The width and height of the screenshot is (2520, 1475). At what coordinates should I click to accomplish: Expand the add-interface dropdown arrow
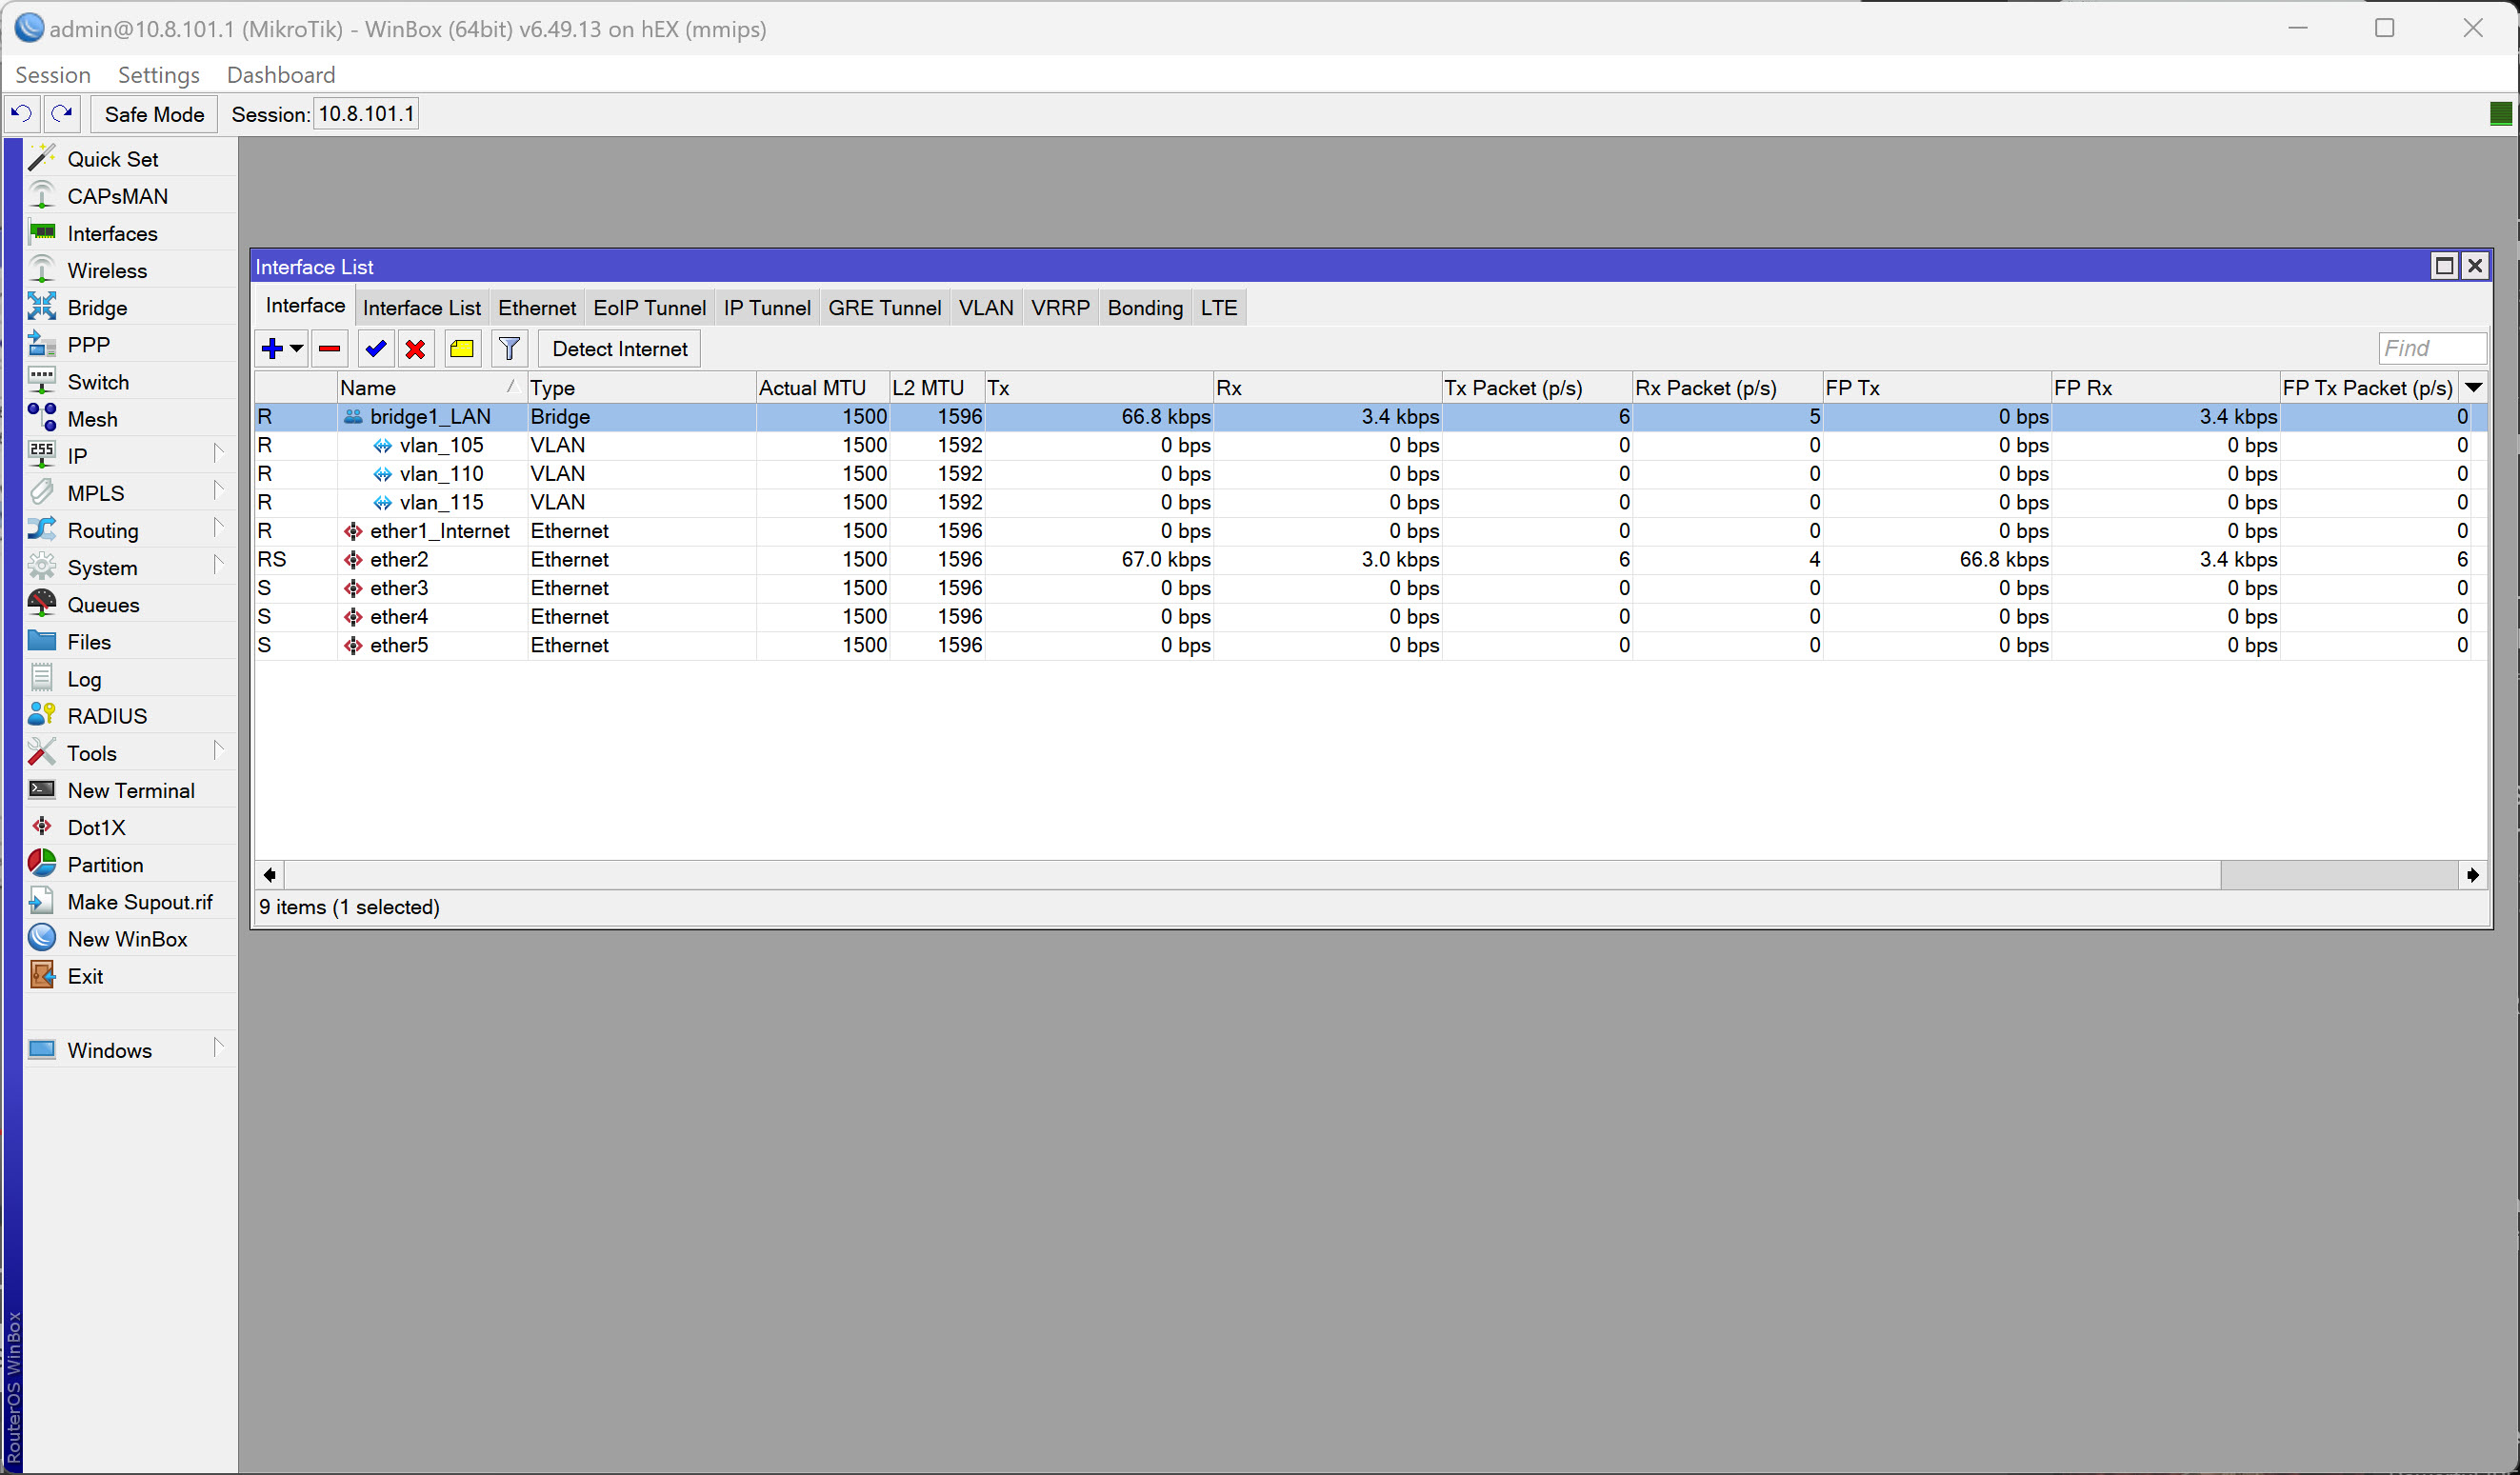click(296, 349)
